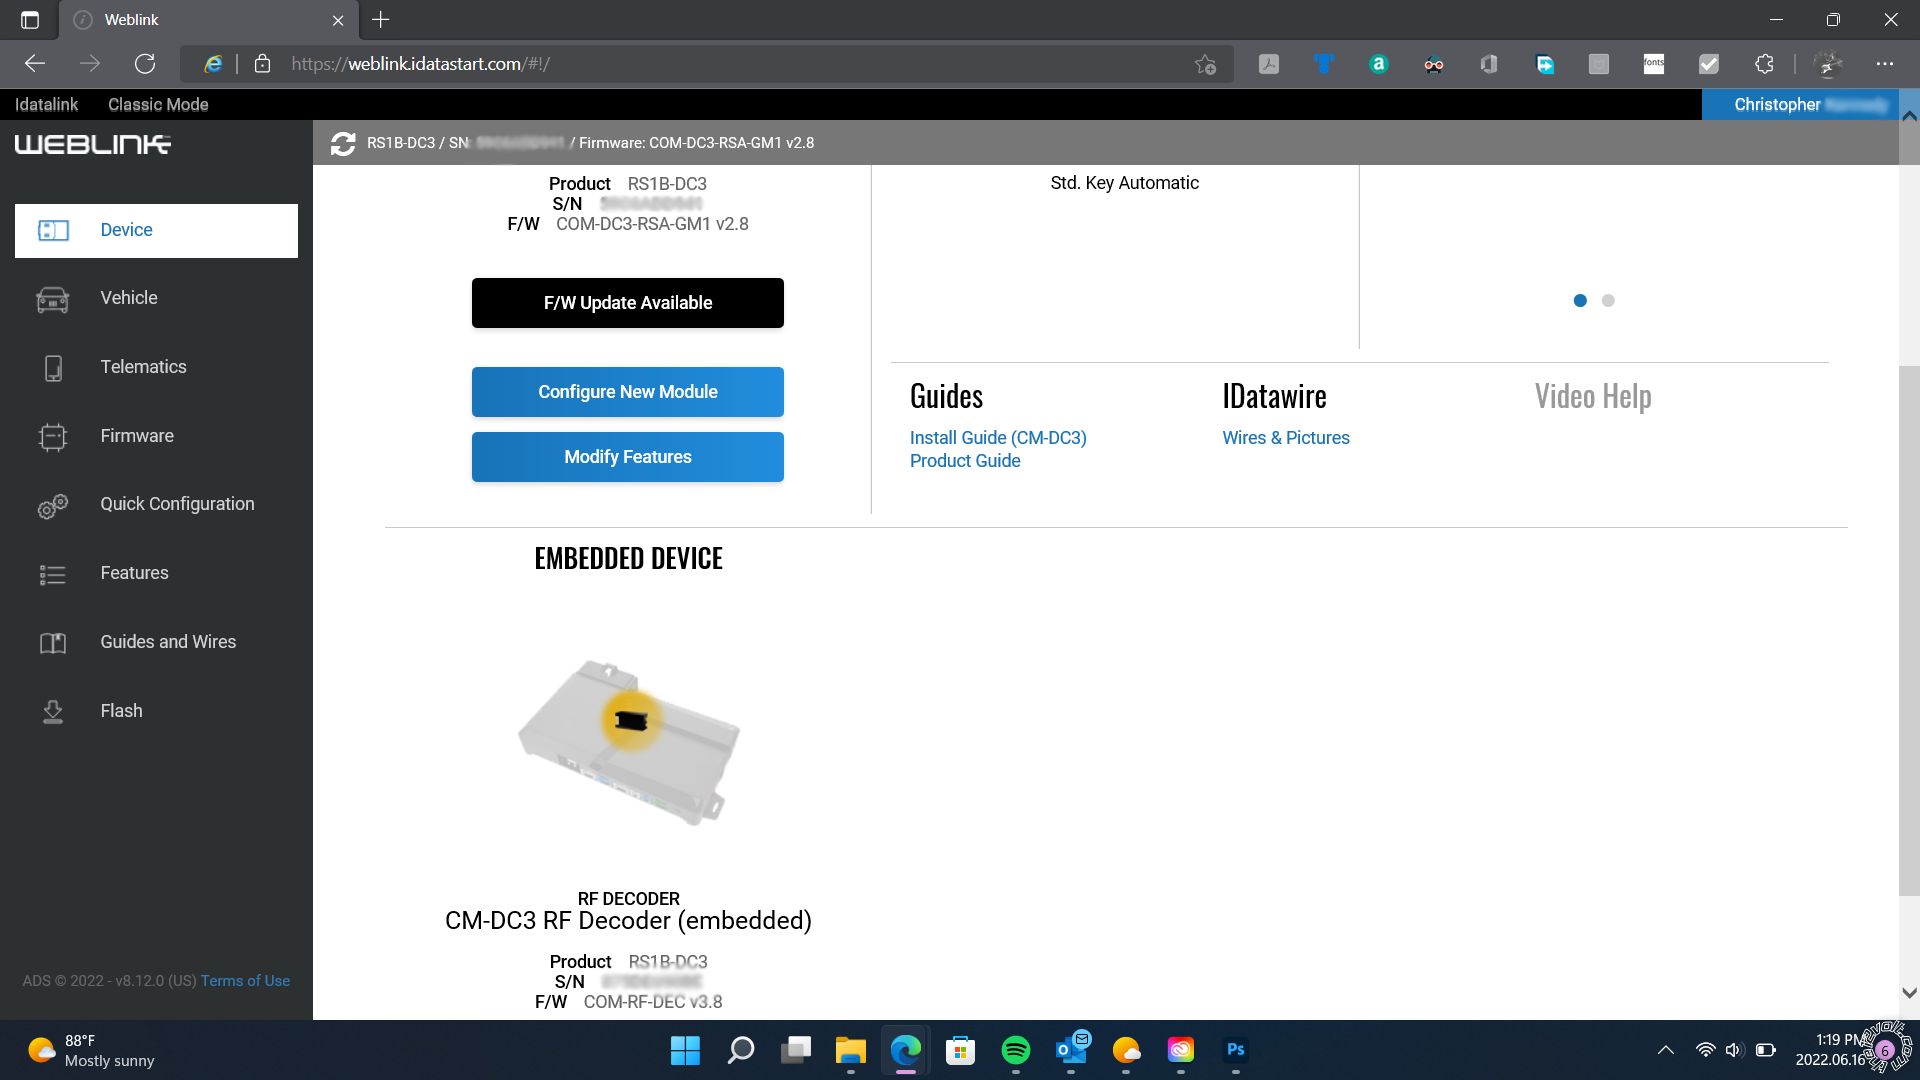Open the Install Guide (CM-DC3) link
This screenshot has width=1920, height=1080.
(997, 438)
